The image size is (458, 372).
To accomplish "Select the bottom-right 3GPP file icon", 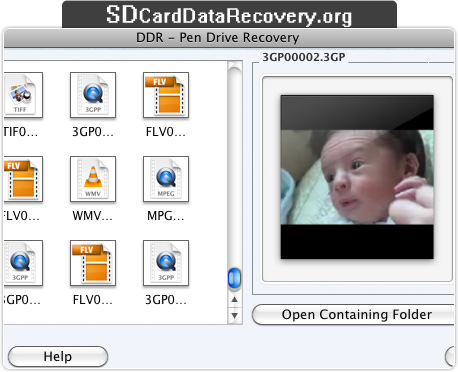I will tap(166, 263).
